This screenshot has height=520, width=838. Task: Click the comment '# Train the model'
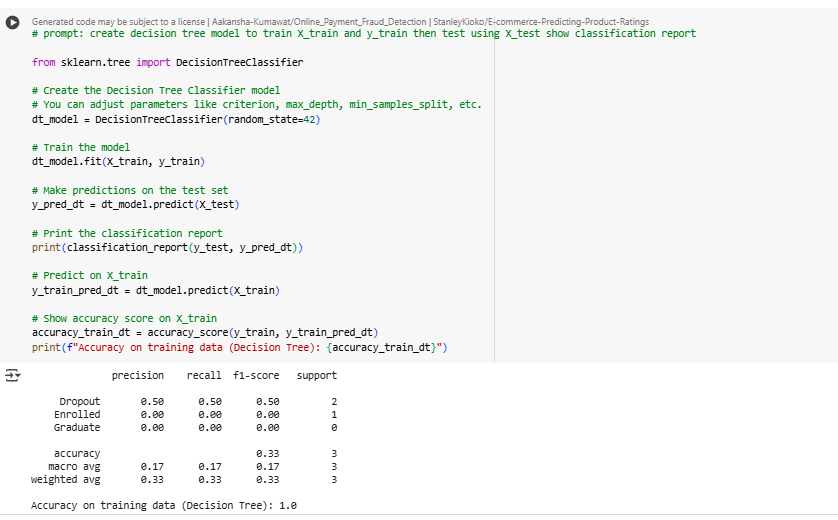(x=81, y=148)
